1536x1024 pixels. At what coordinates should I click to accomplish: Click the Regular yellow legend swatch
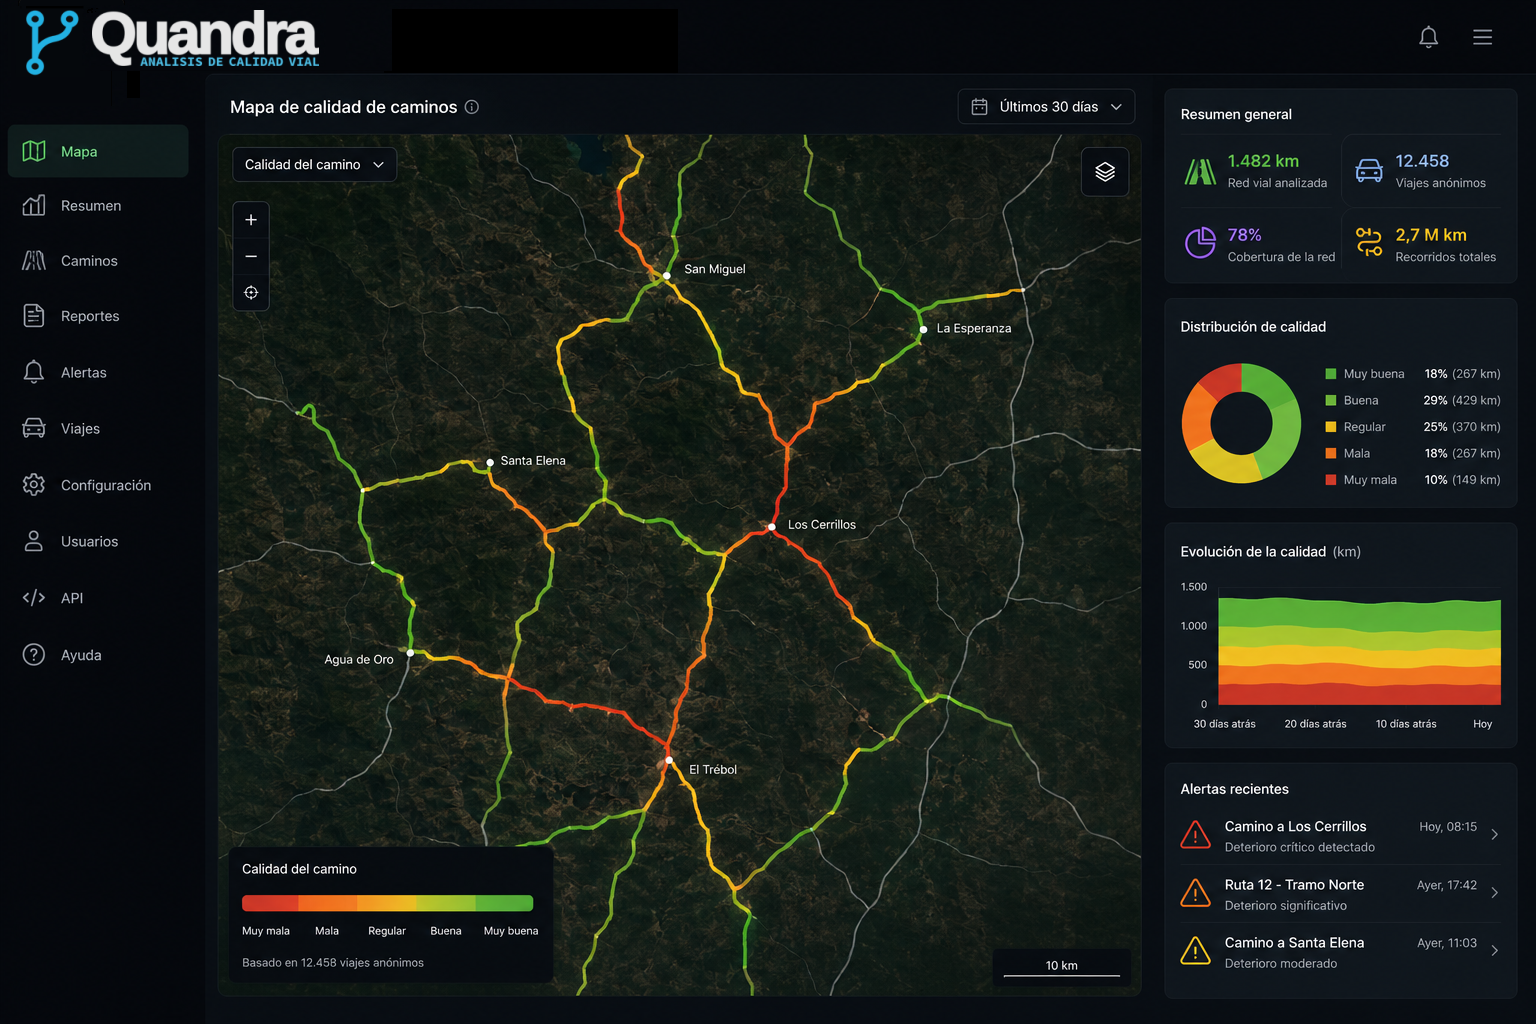(x=1331, y=427)
